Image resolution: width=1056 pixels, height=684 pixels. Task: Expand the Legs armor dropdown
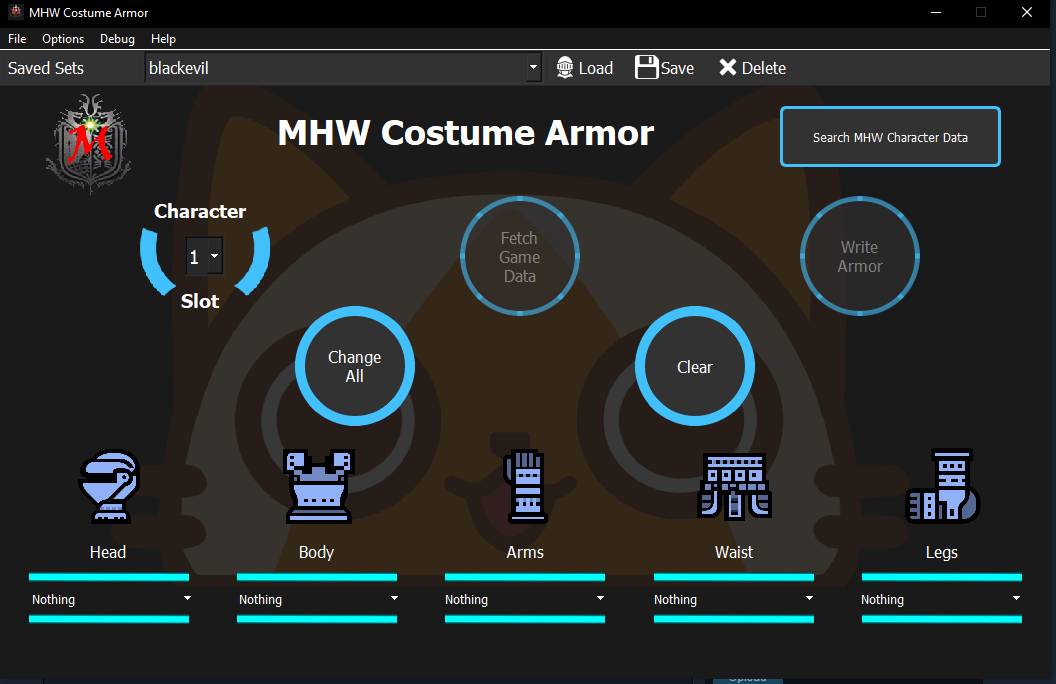[x=1016, y=598]
